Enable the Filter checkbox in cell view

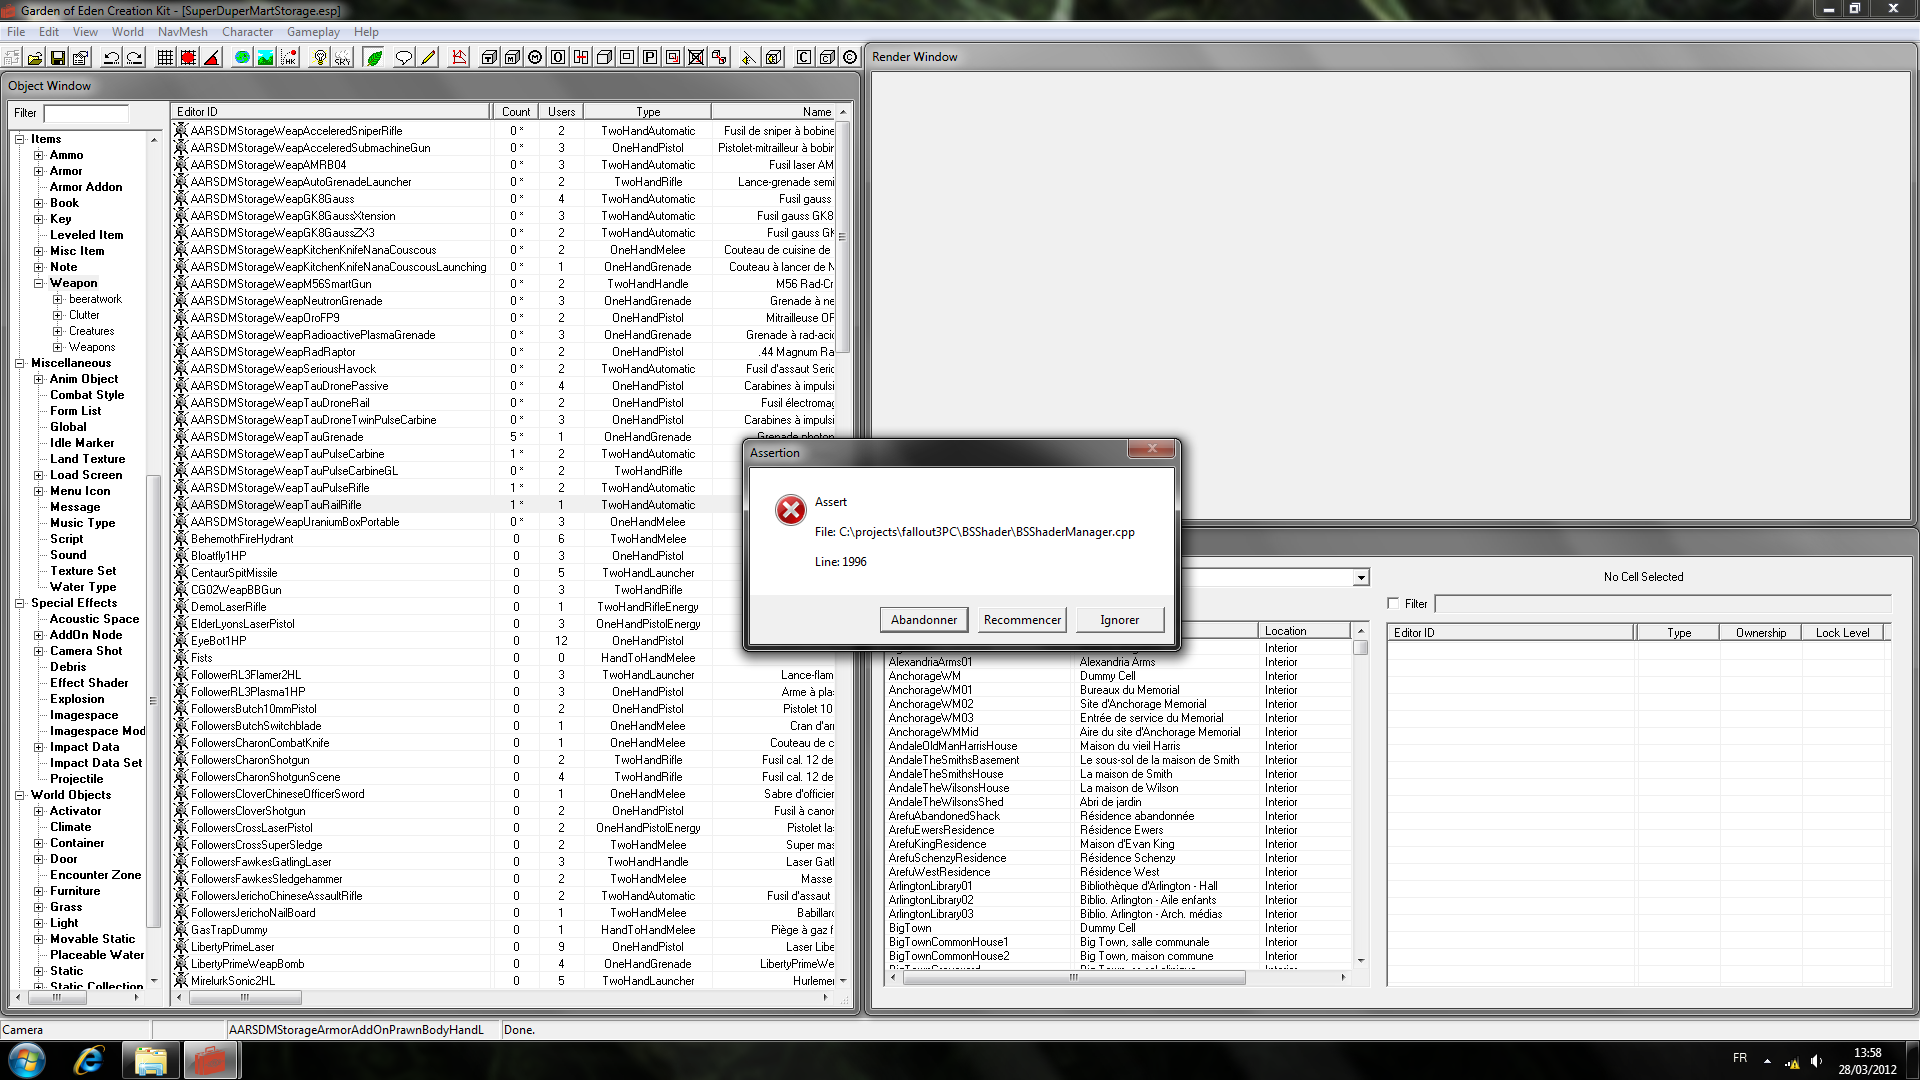coord(1393,604)
